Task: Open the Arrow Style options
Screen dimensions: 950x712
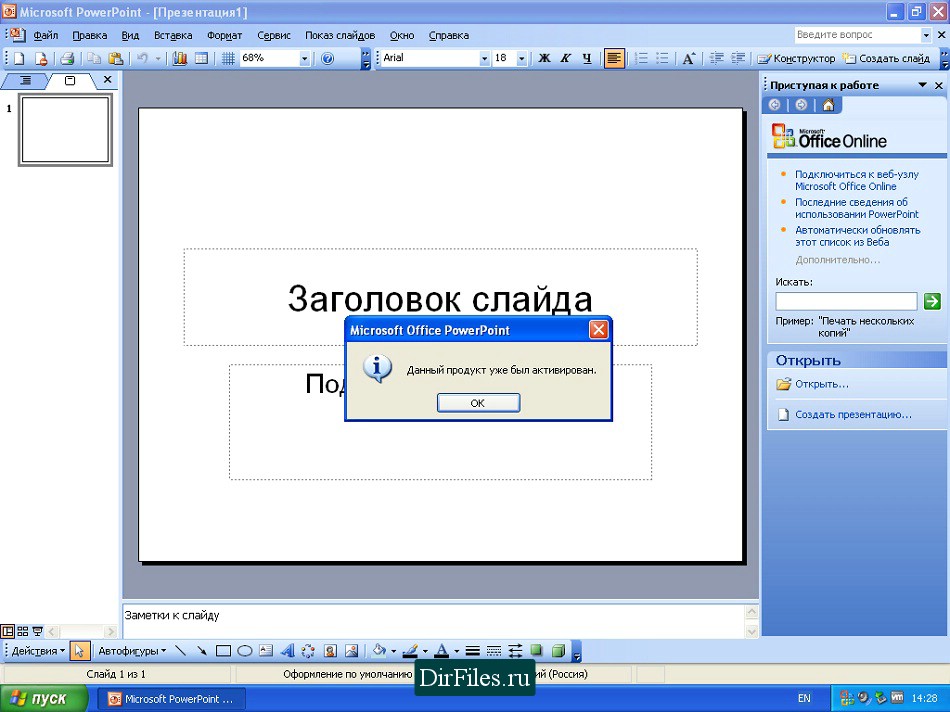Action: (515, 651)
